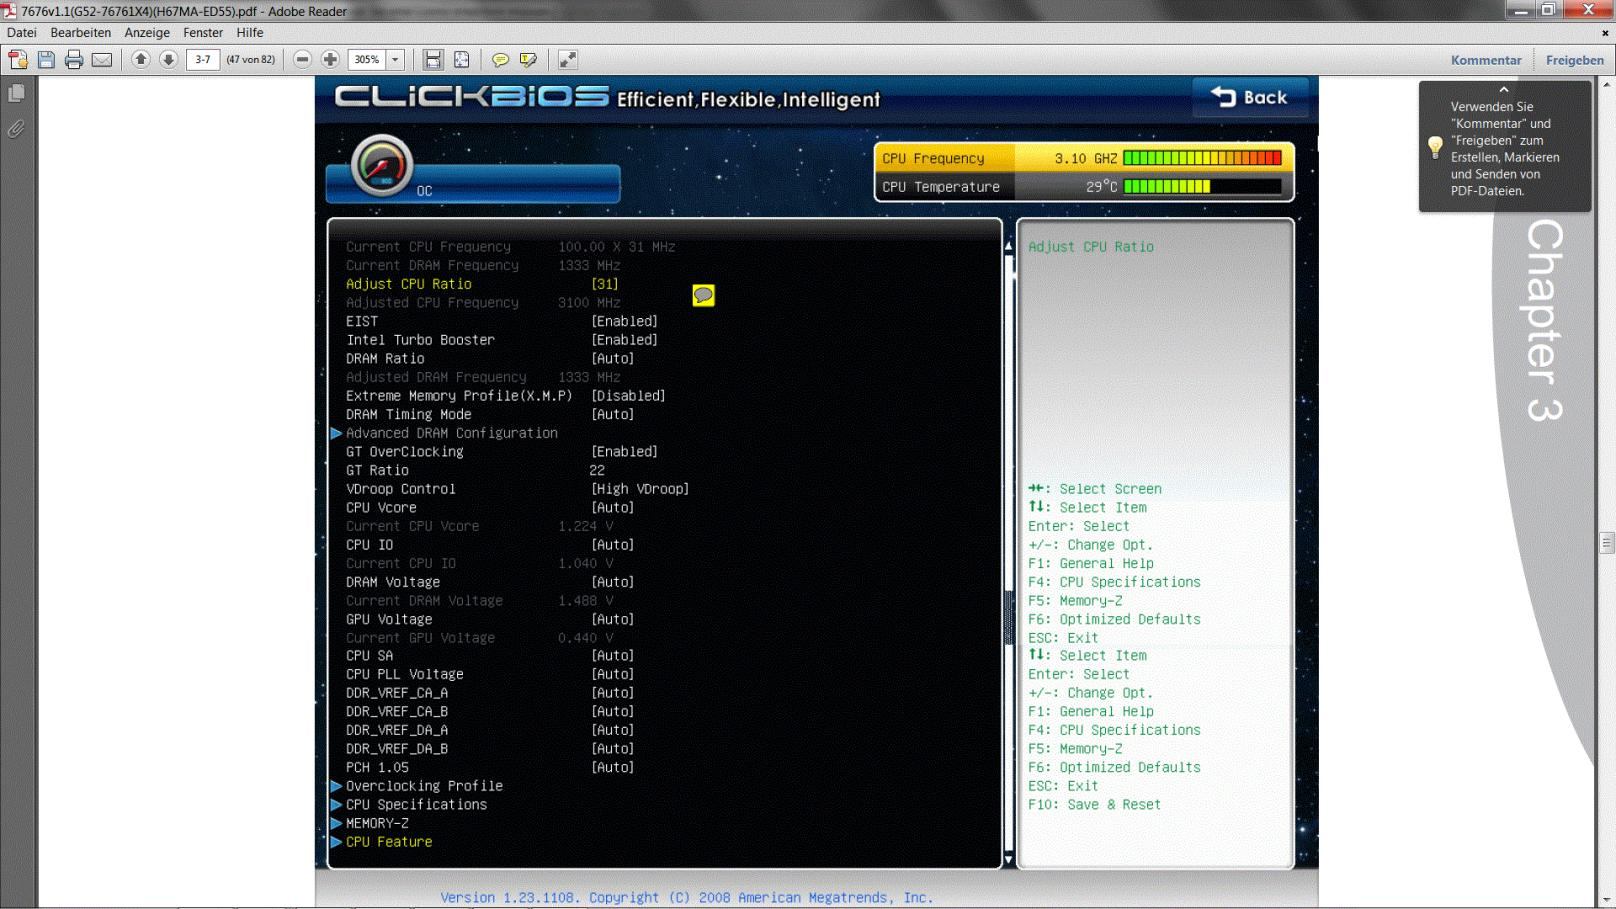Select the Adjust CPU Ratio row
The image size is (1616, 909).
pos(482,284)
